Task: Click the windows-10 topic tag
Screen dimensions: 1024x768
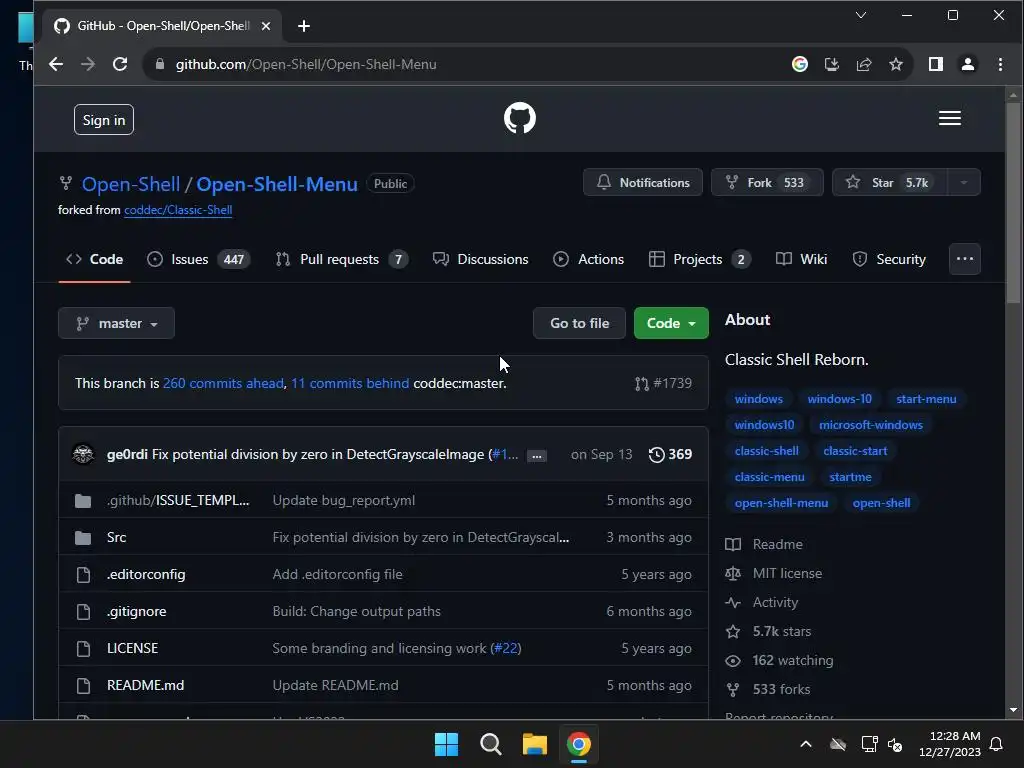Action: point(839,399)
